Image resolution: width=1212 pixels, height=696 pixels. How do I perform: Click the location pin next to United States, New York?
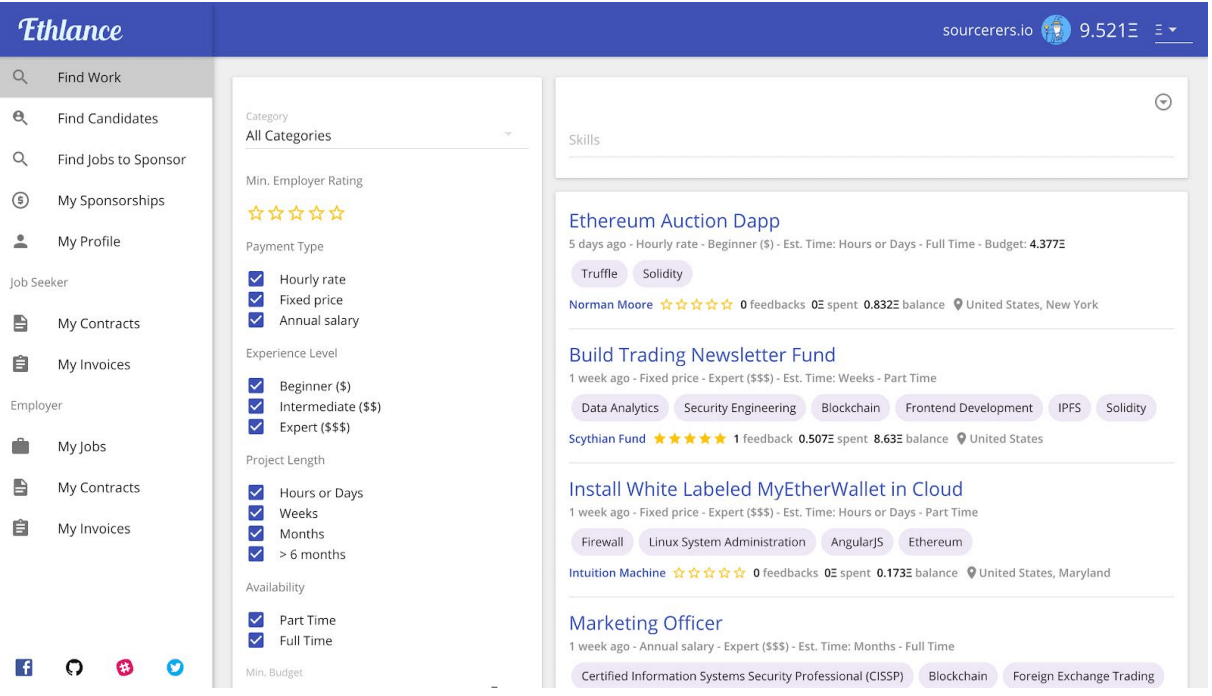pos(958,305)
